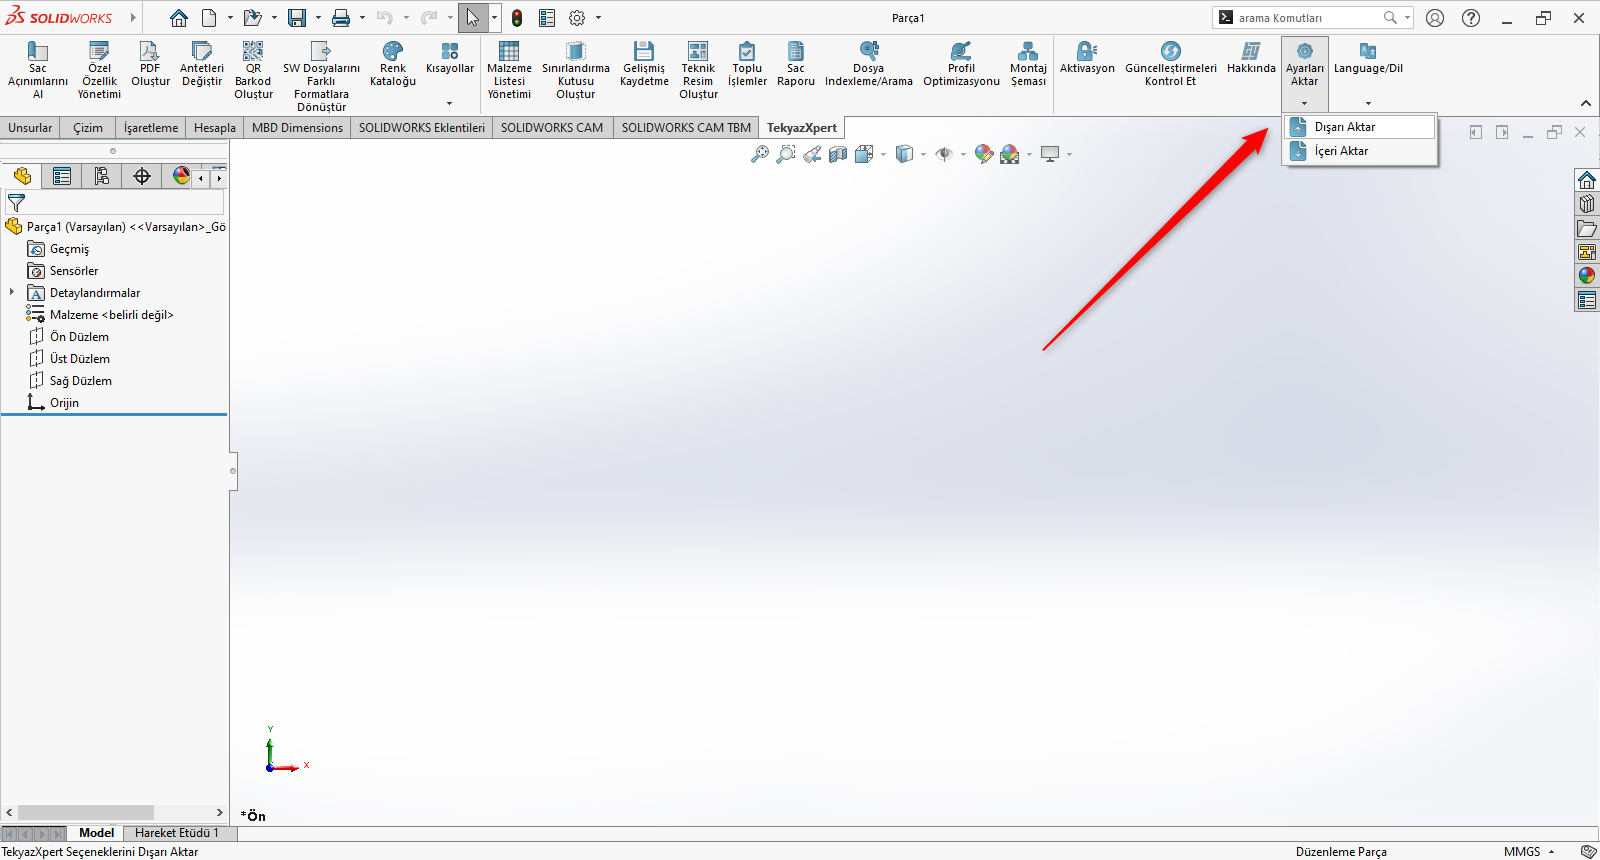Open the FeatureManager design tree tab
The height and width of the screenshot is (860, 1600).
pos(22,177)
